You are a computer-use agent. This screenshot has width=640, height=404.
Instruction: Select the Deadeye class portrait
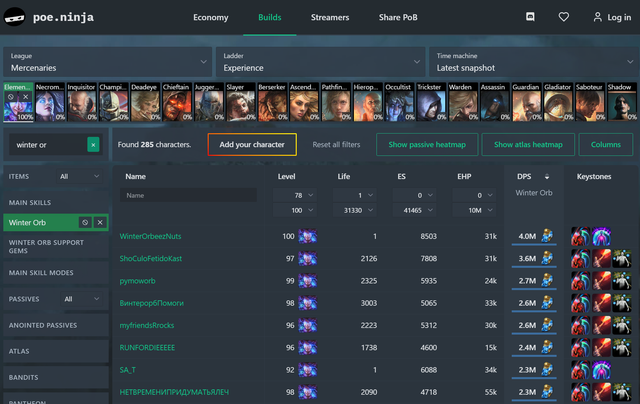point(145,102)
